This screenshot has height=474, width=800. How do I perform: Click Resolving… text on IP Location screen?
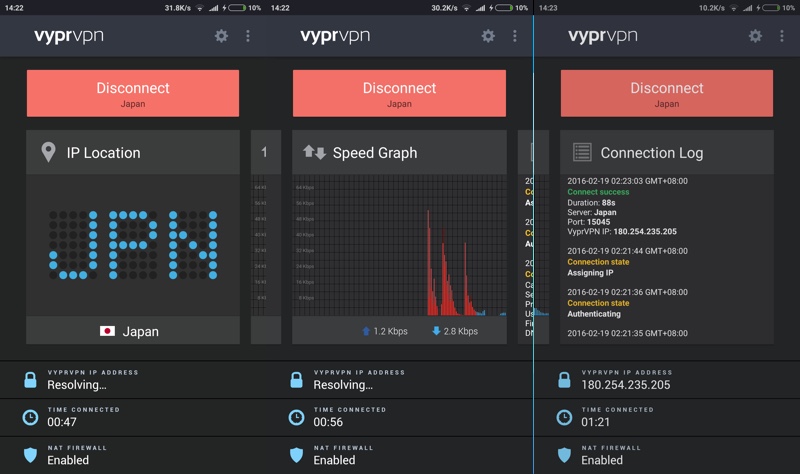point(77,385)
